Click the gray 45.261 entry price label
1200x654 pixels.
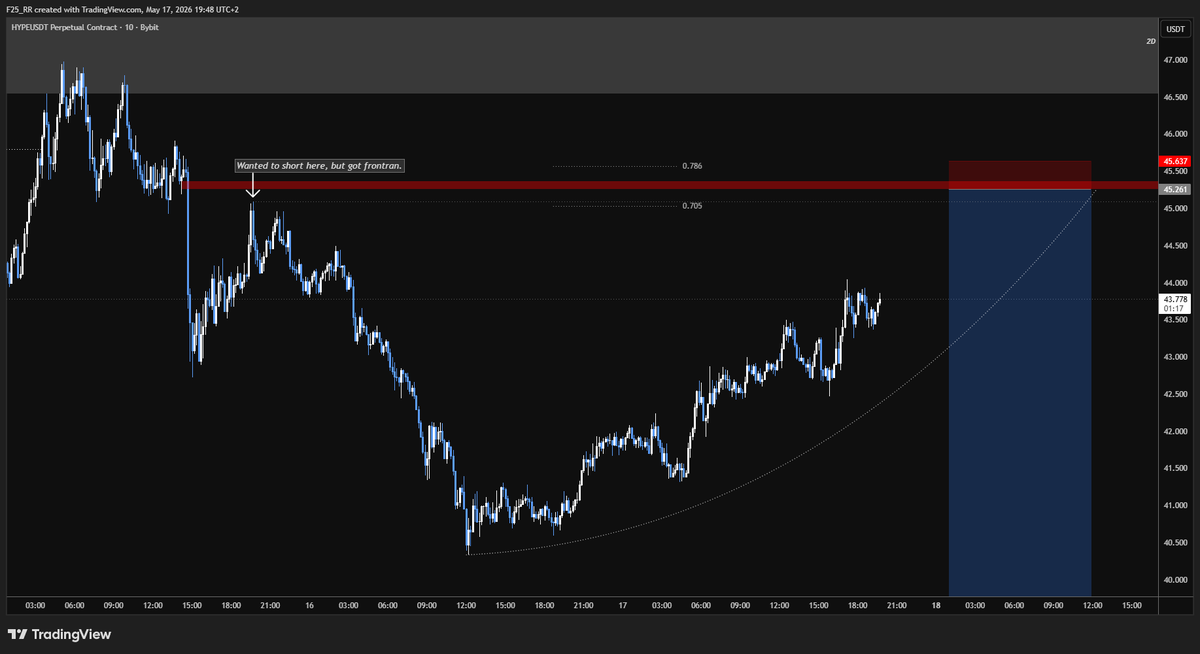pos(1174,189)
